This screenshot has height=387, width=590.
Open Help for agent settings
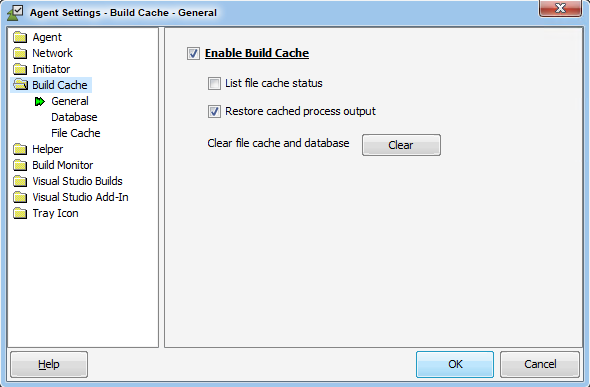49,364
